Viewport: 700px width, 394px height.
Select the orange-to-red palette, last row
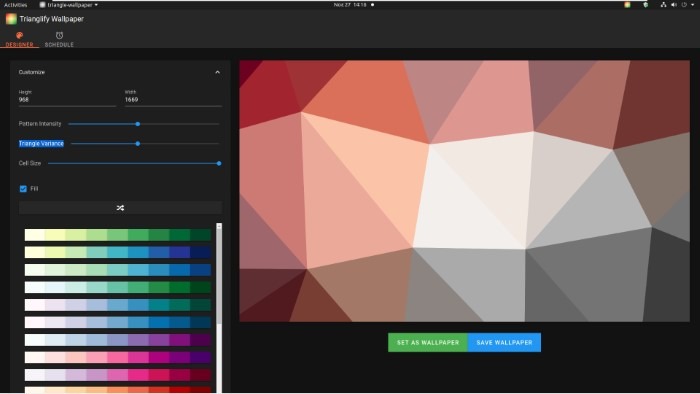118,390
